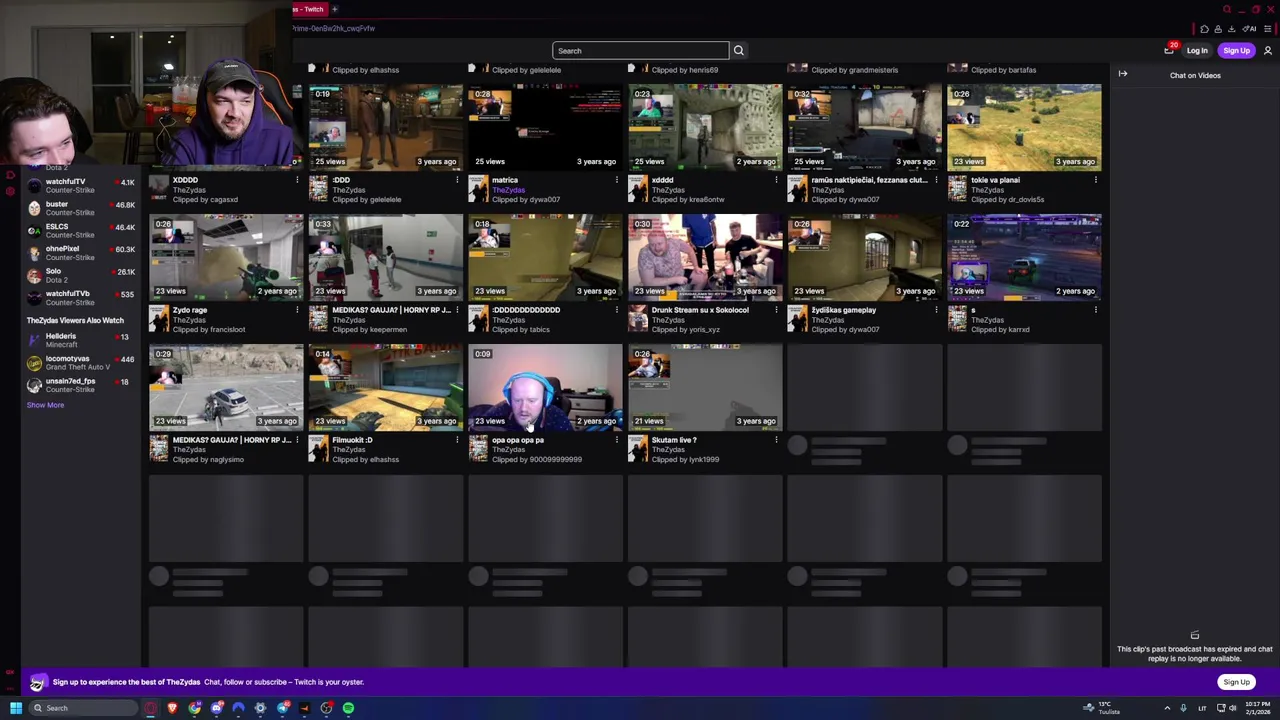
Task: Click the browser address bar URL
Action: [x=334, y=28]
